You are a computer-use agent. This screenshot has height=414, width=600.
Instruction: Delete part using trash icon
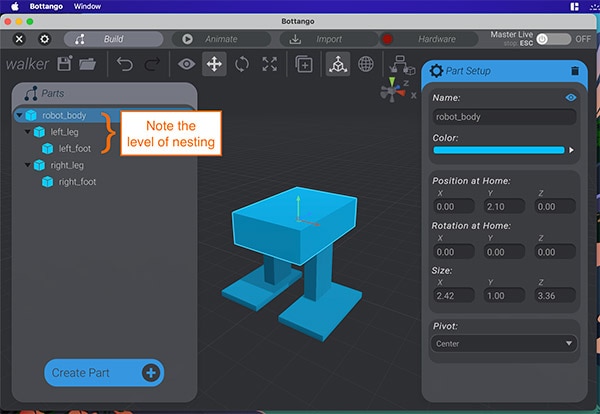(574, 71)
